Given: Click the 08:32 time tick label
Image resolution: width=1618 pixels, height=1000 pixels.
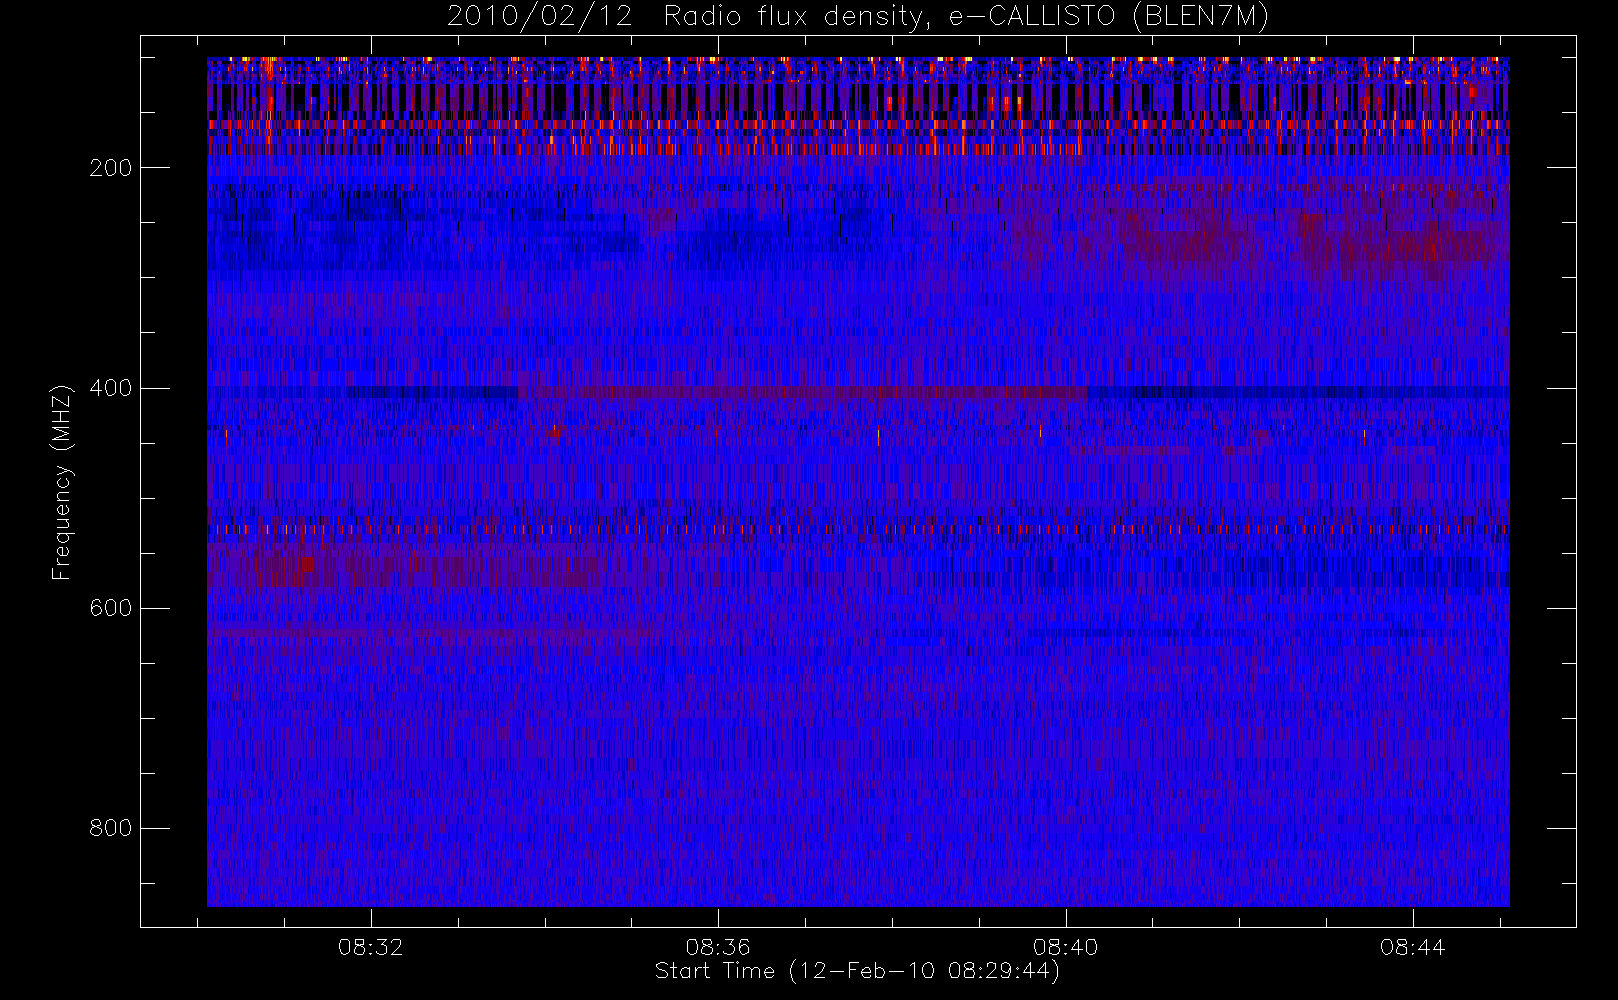Looking at the screenshot, I should click(x=371, y=947).
